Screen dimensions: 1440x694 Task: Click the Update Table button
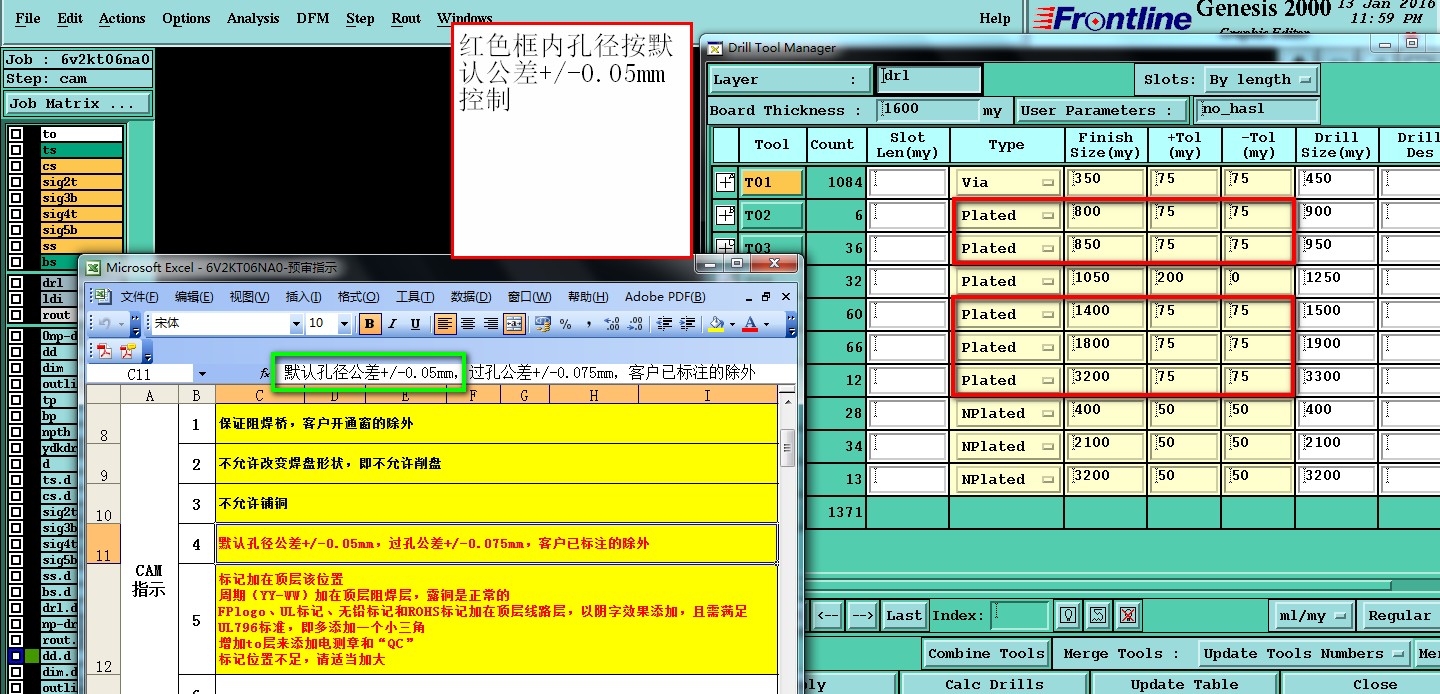pyautogui.click(x=1184, y=684)
